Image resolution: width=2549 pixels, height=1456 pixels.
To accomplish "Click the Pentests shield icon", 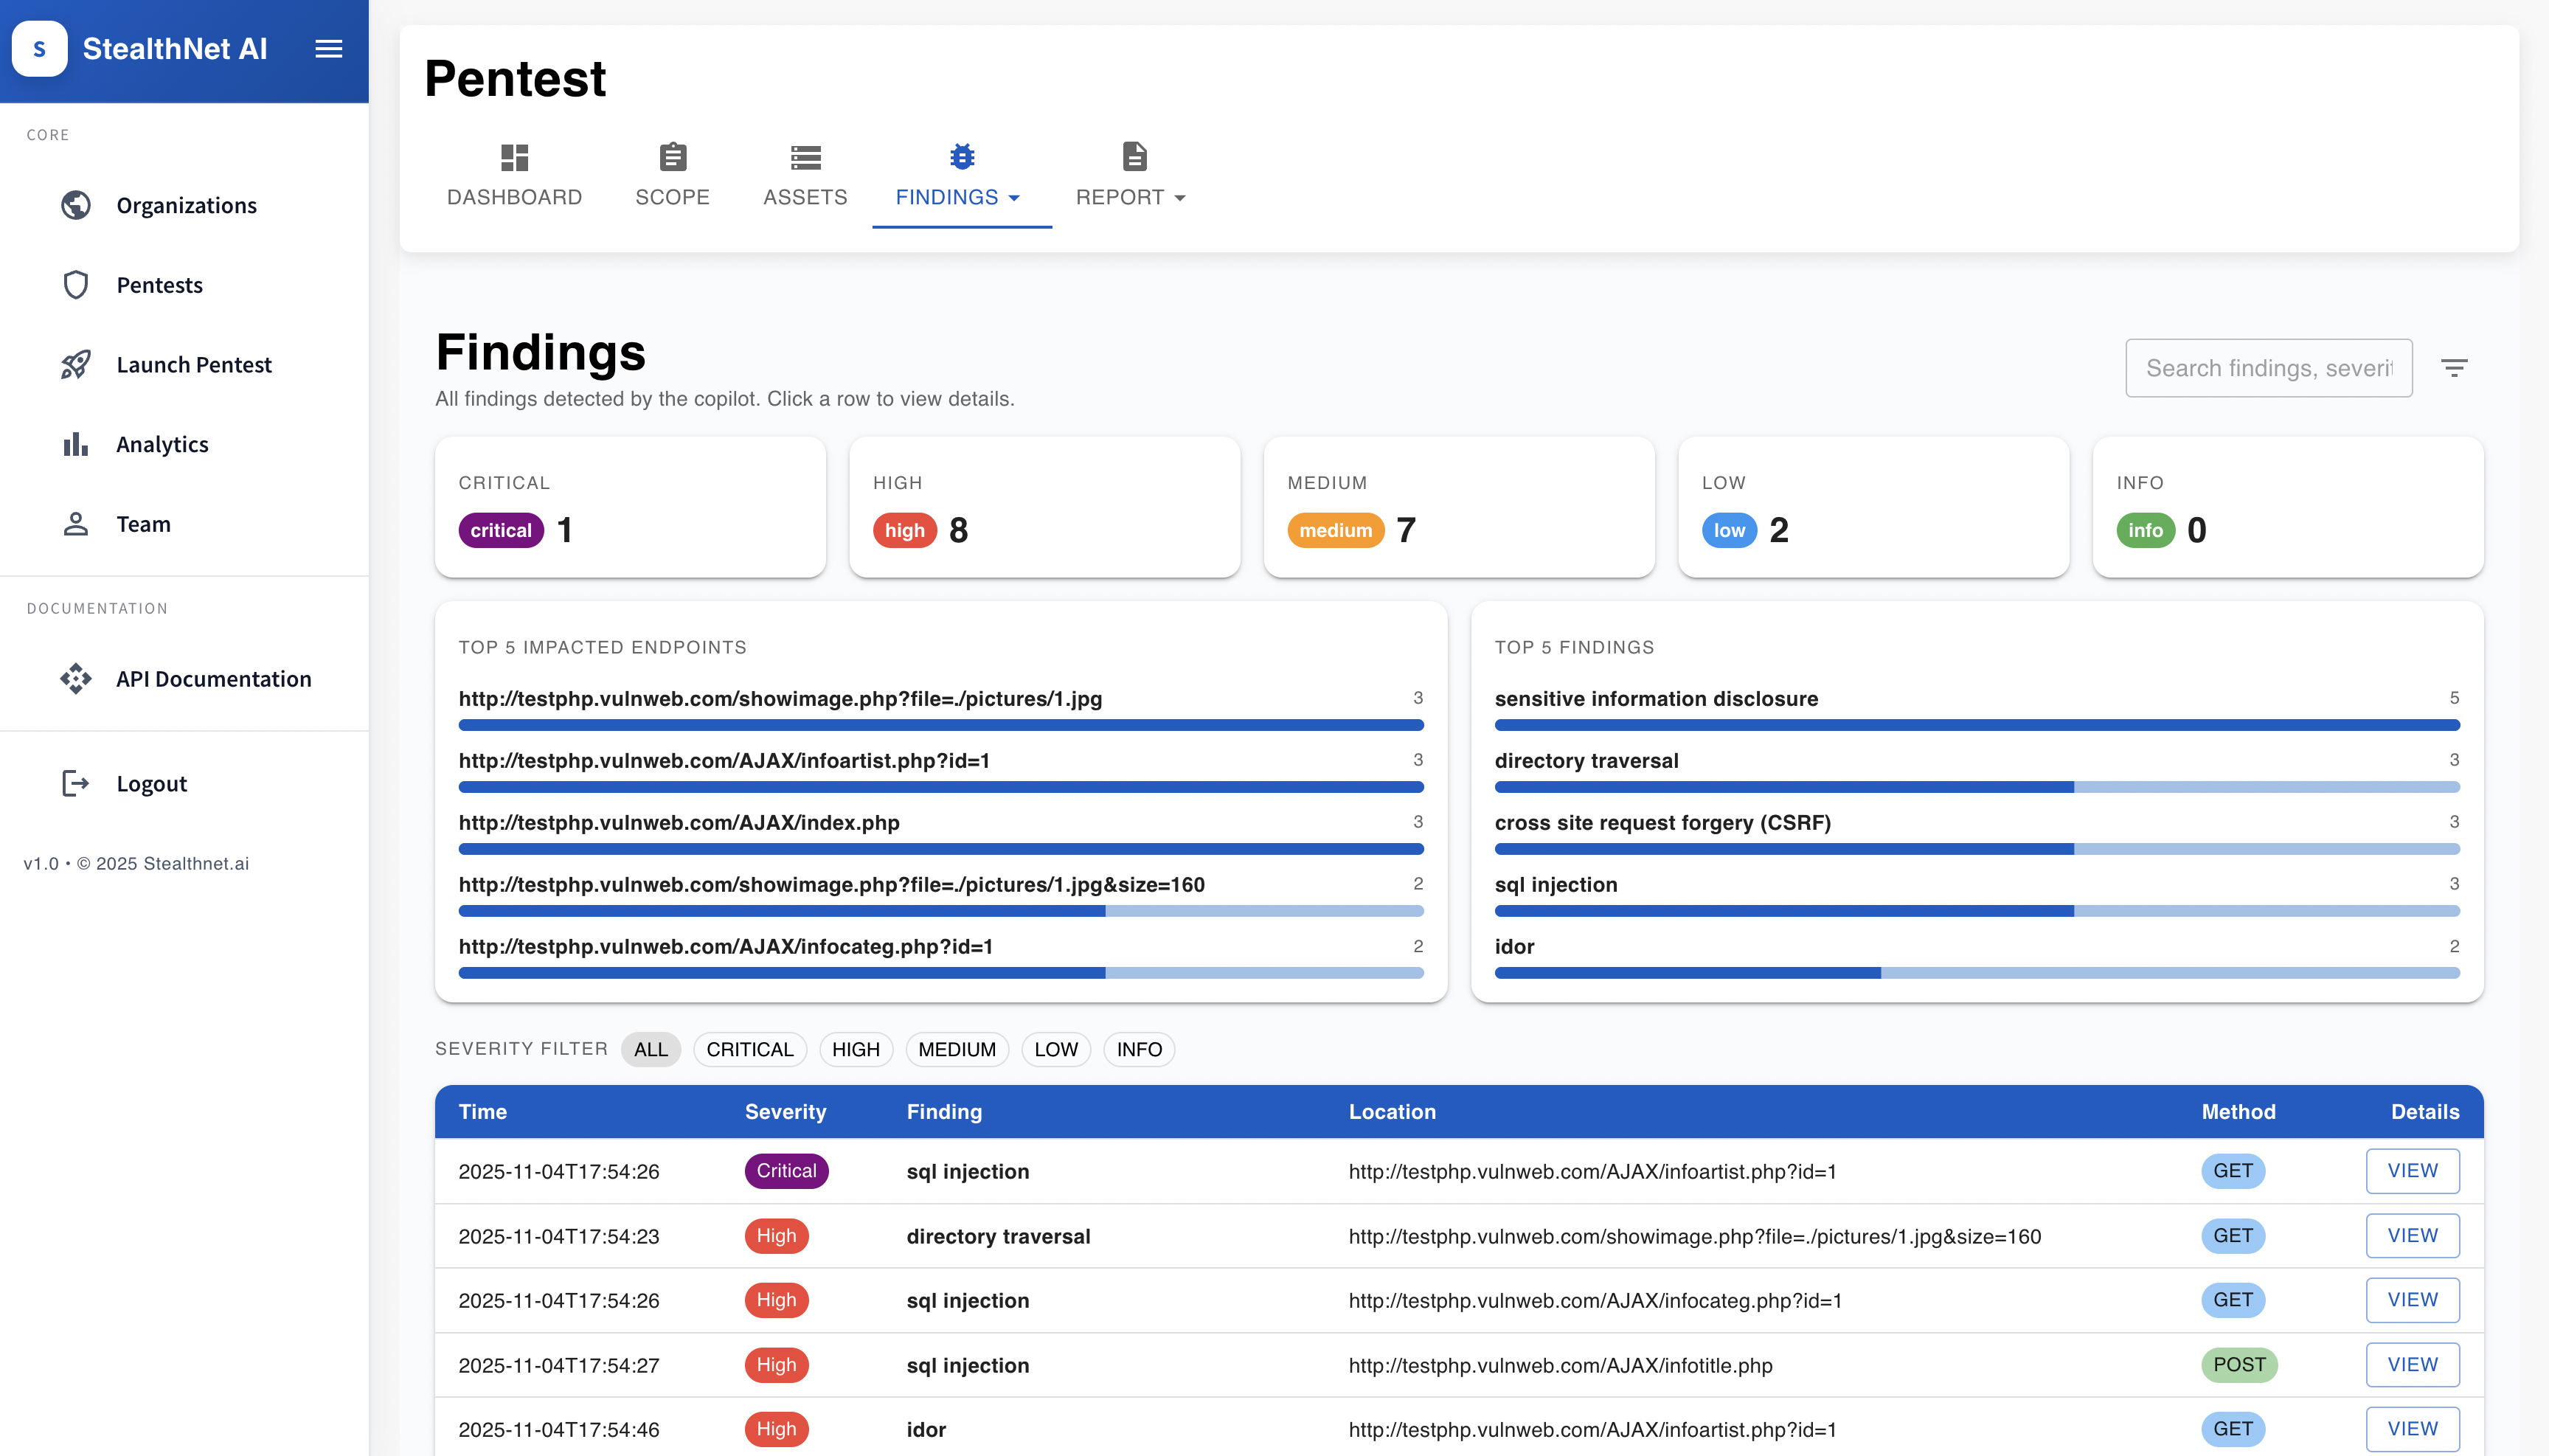I will [x=76, y=285].
